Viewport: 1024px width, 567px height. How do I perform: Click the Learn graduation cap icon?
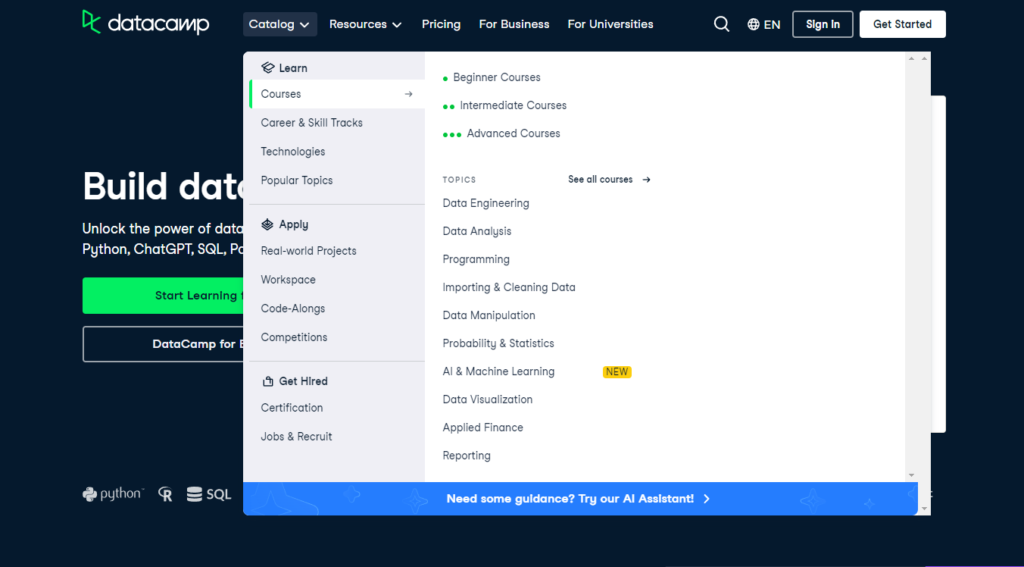(267, 68)
